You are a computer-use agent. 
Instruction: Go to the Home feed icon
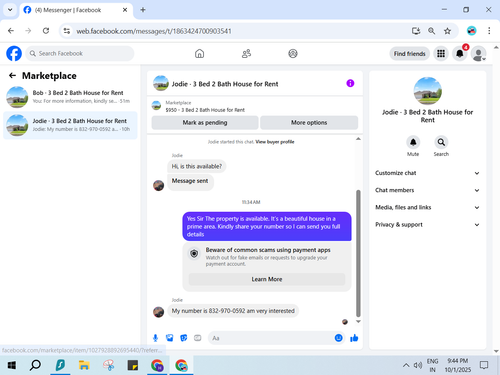point(199,54)
